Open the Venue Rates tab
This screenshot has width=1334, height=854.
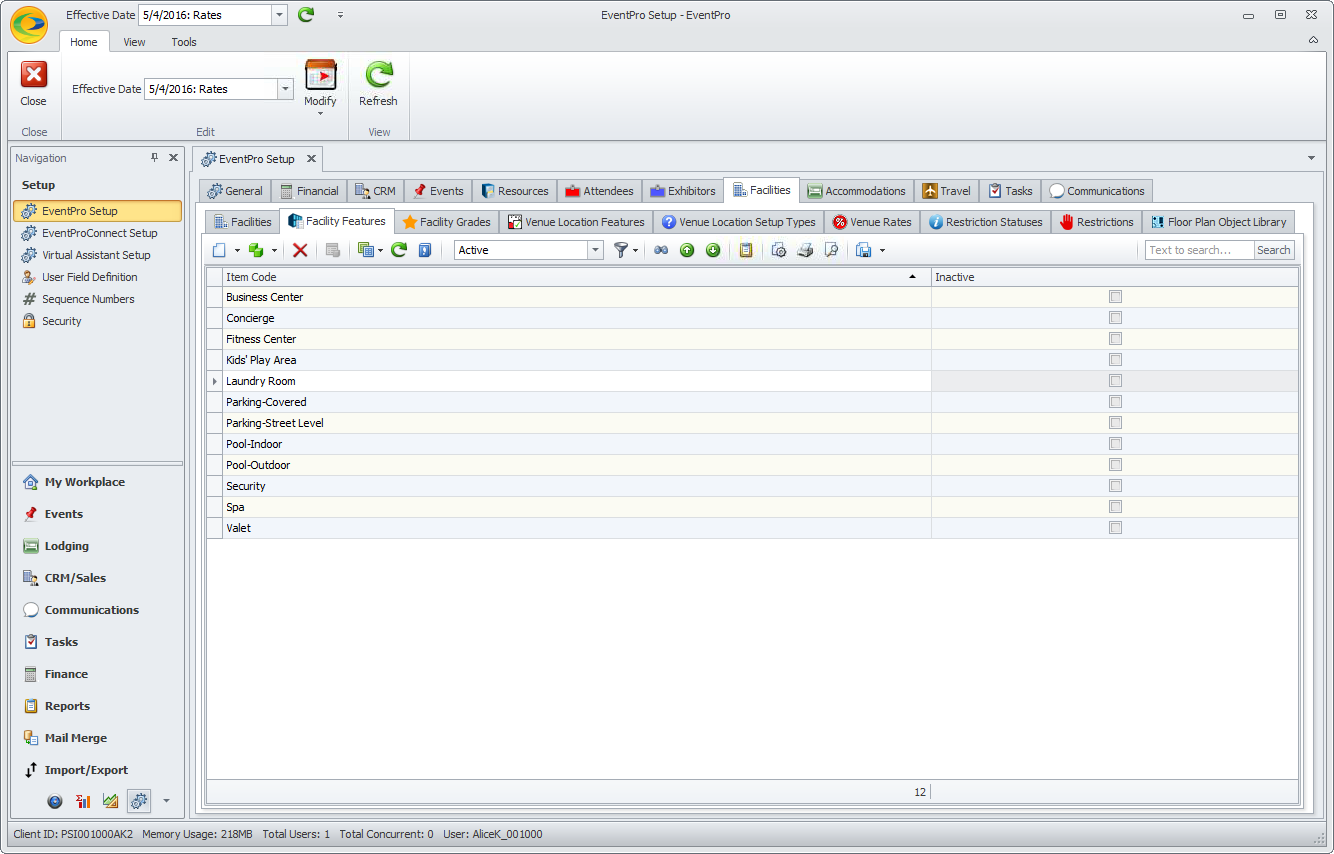coord(871,222)
